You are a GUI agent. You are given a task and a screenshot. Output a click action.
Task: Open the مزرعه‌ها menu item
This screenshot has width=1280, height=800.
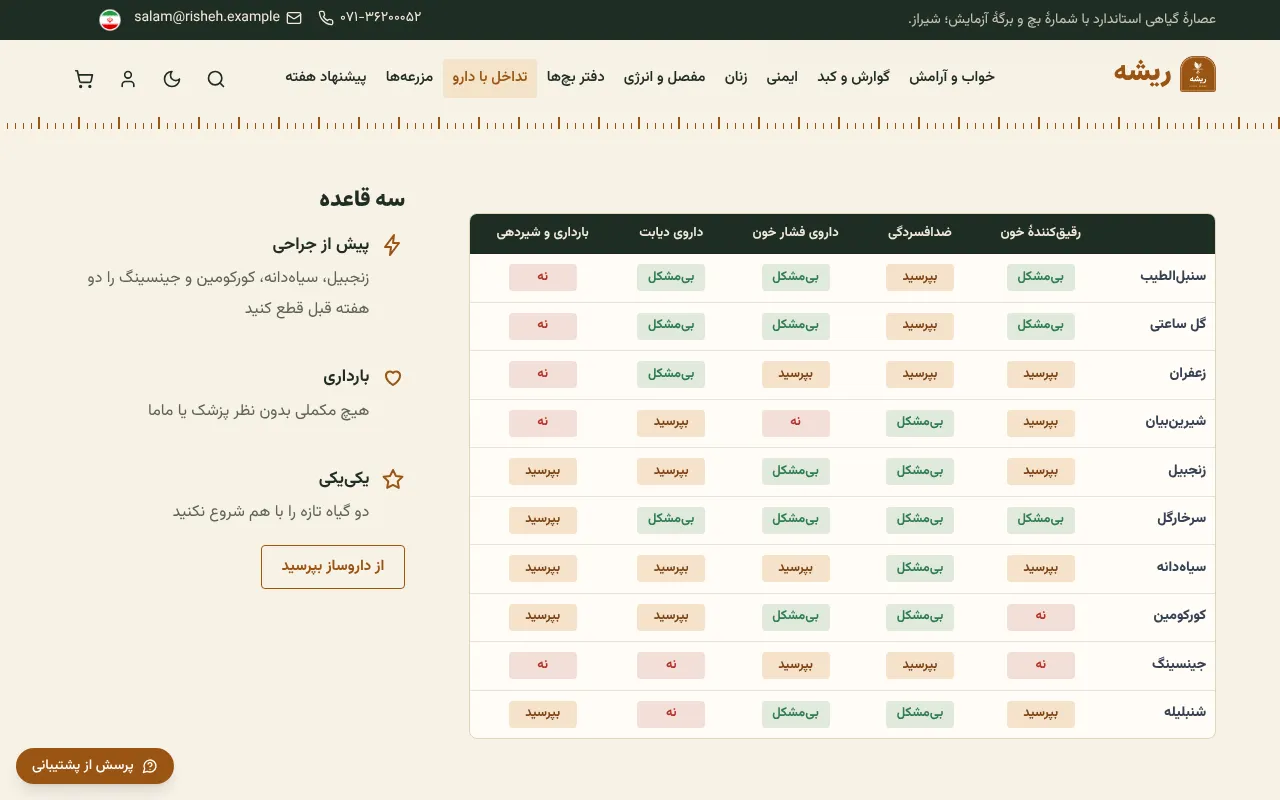(x=410, y=78)
